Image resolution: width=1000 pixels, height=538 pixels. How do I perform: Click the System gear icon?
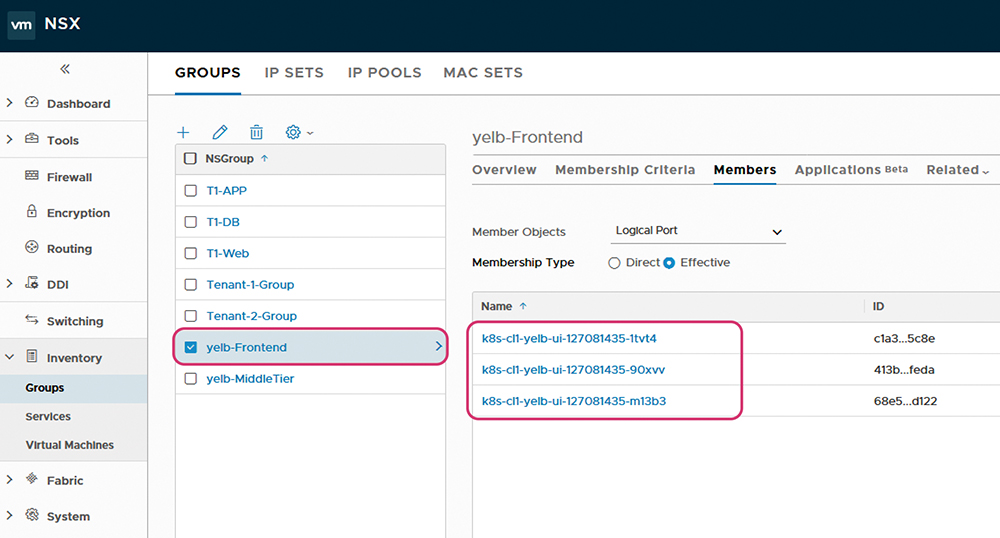coord(32,514)
